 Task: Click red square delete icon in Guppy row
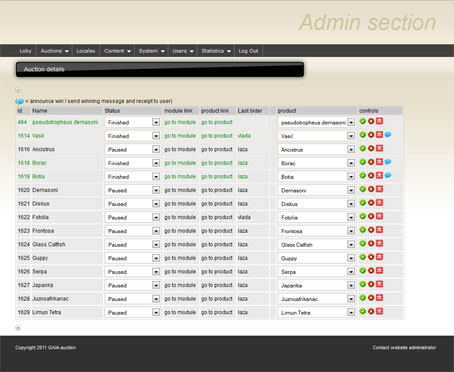click(x=379, y=257)
